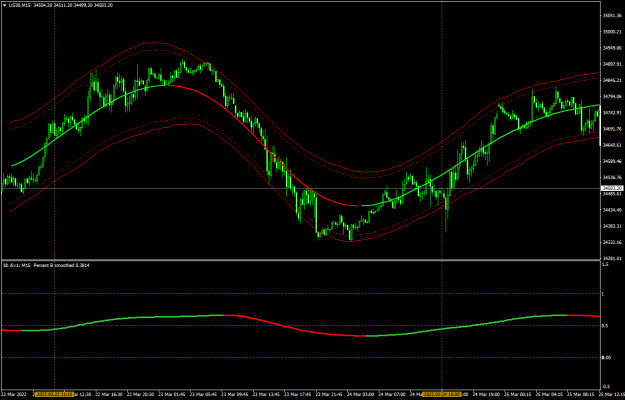Click the bb div1 Percent B smoothed label

pos(47,265)
